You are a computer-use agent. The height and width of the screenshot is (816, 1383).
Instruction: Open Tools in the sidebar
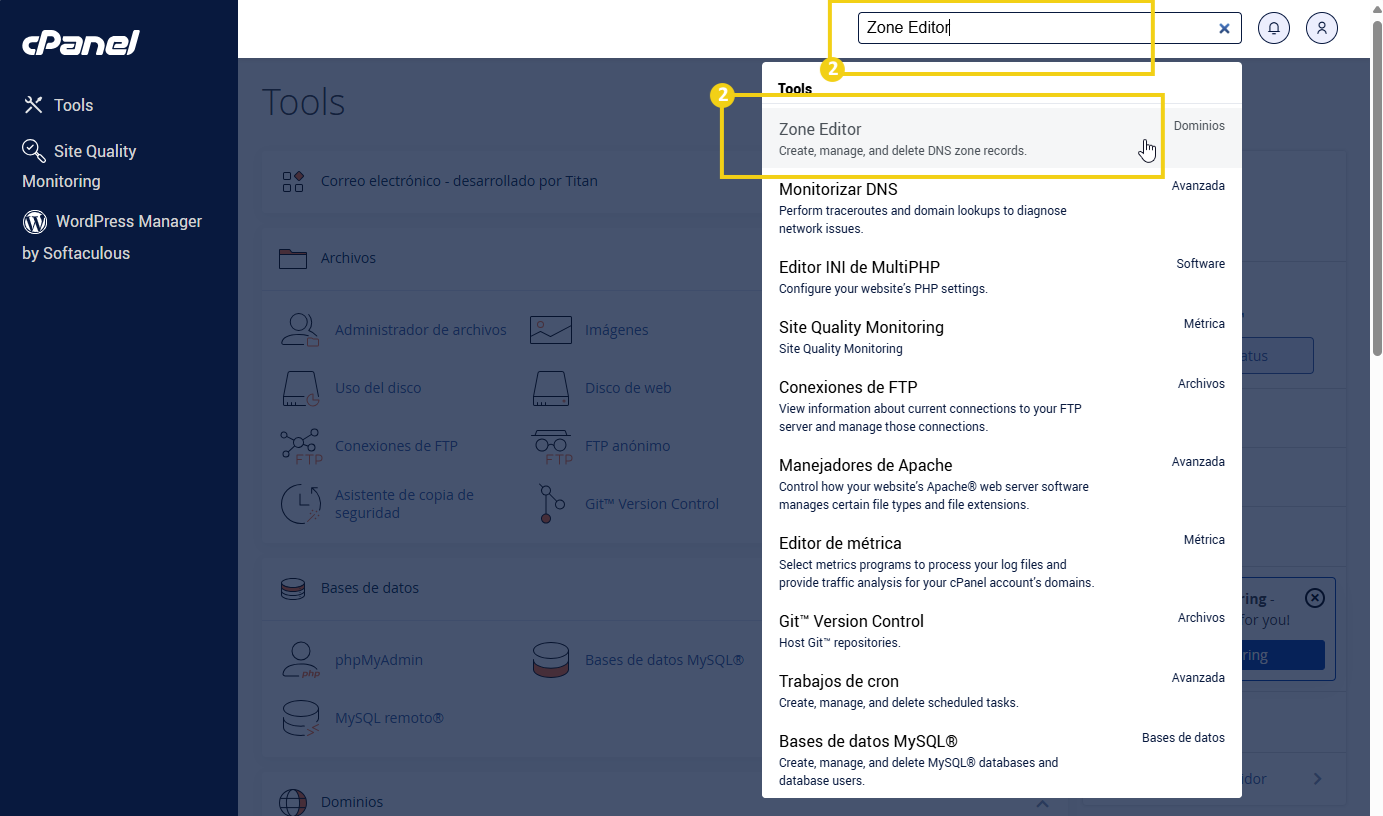click(x=72, y=105)
